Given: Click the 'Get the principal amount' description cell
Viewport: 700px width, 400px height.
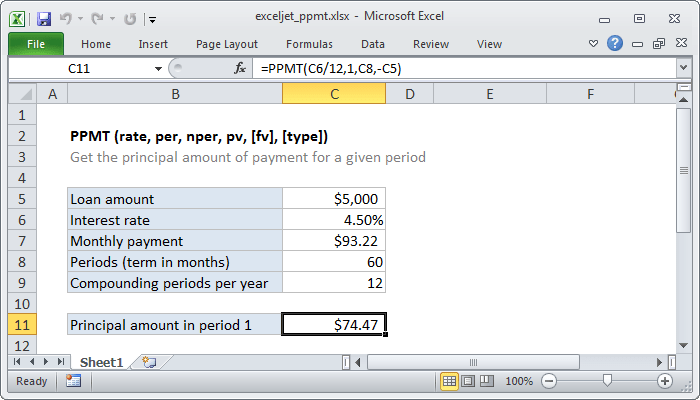Looking at the screenshot, I should click(x=248, y=157).
